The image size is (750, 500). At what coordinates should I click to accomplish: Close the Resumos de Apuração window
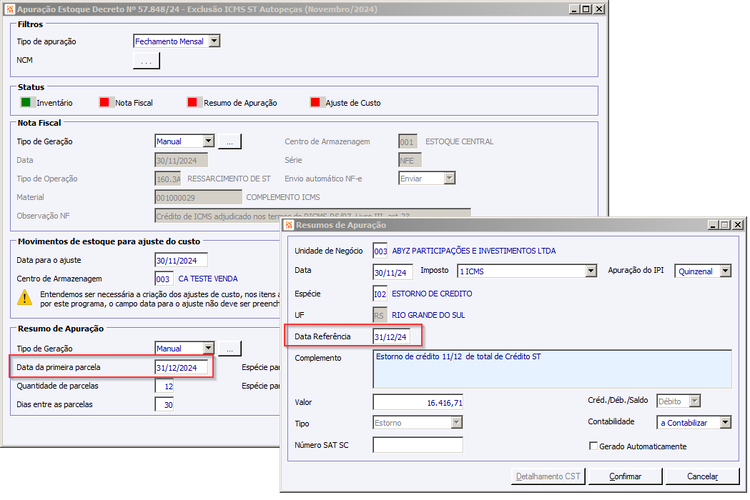pyautogui.click(x=738, y=225)
